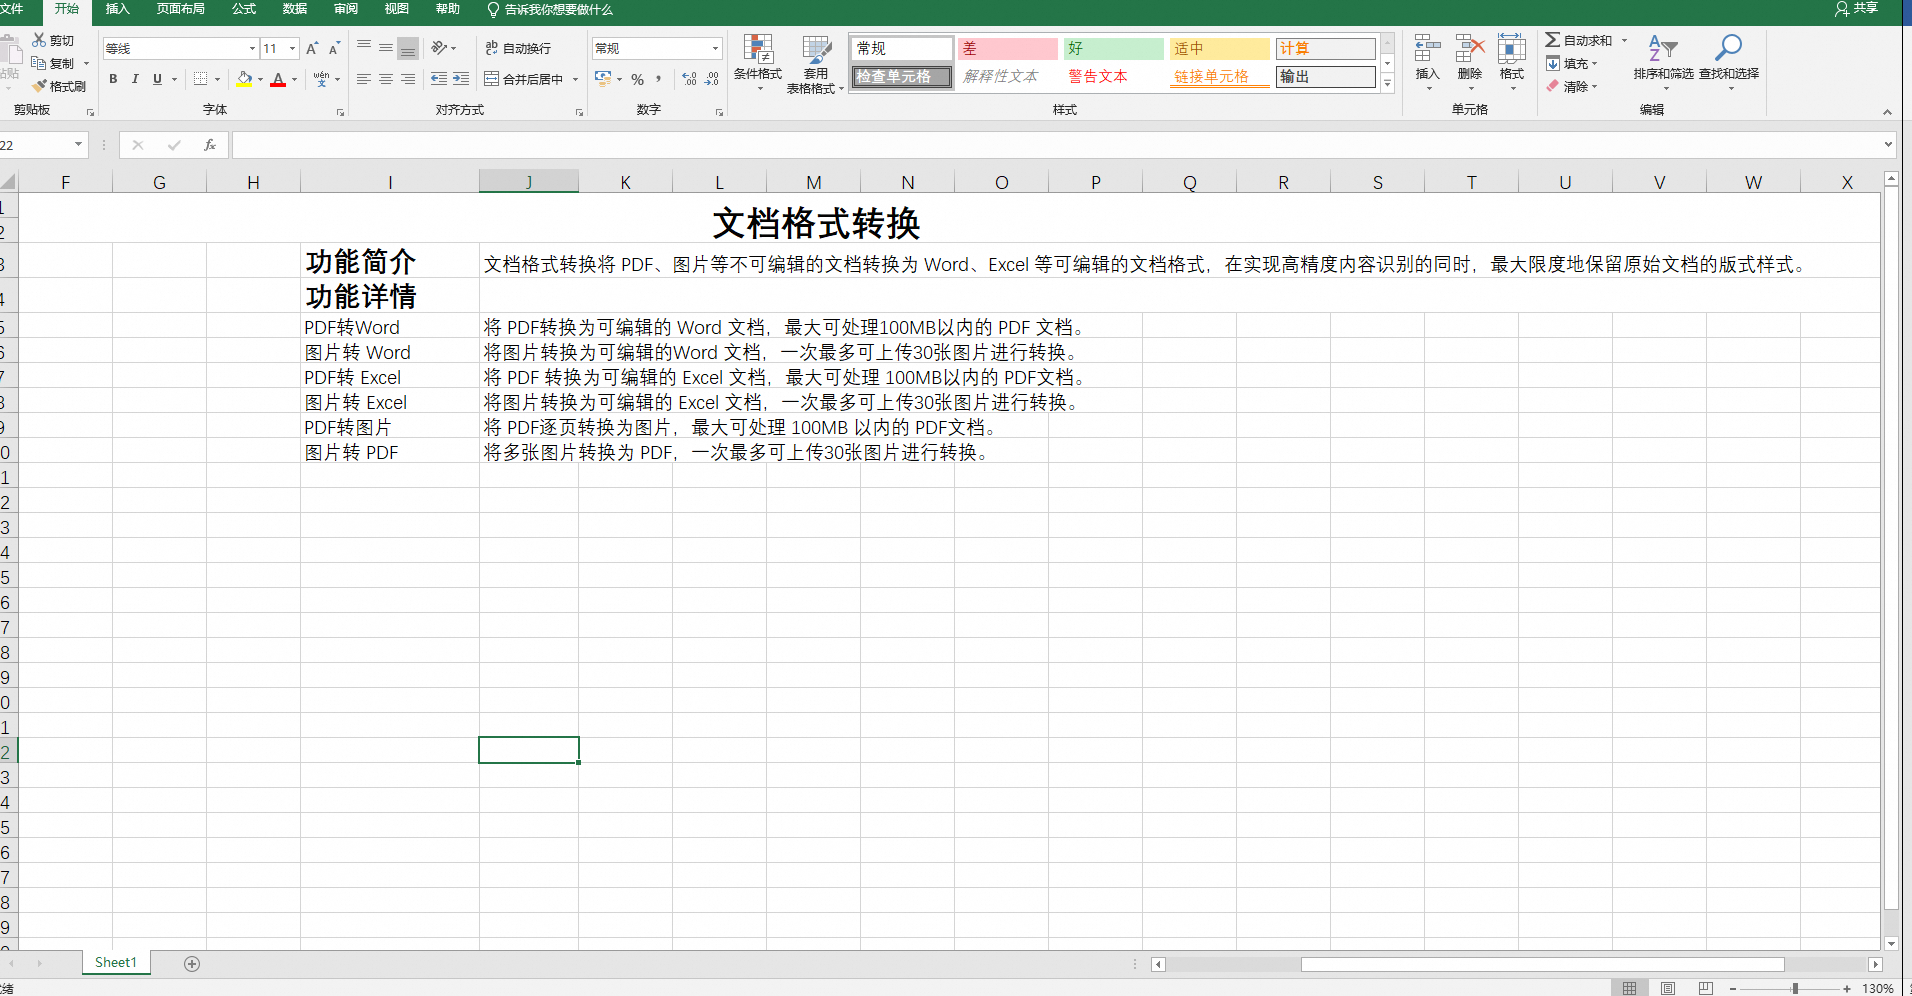The width and height of the screenshot is (1912, 996).
Task: Click the insert function fx icon
Action: pos(210,145)
